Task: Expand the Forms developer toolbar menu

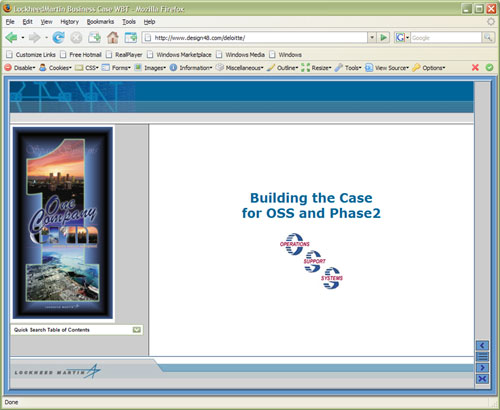Action: (116, 68)
